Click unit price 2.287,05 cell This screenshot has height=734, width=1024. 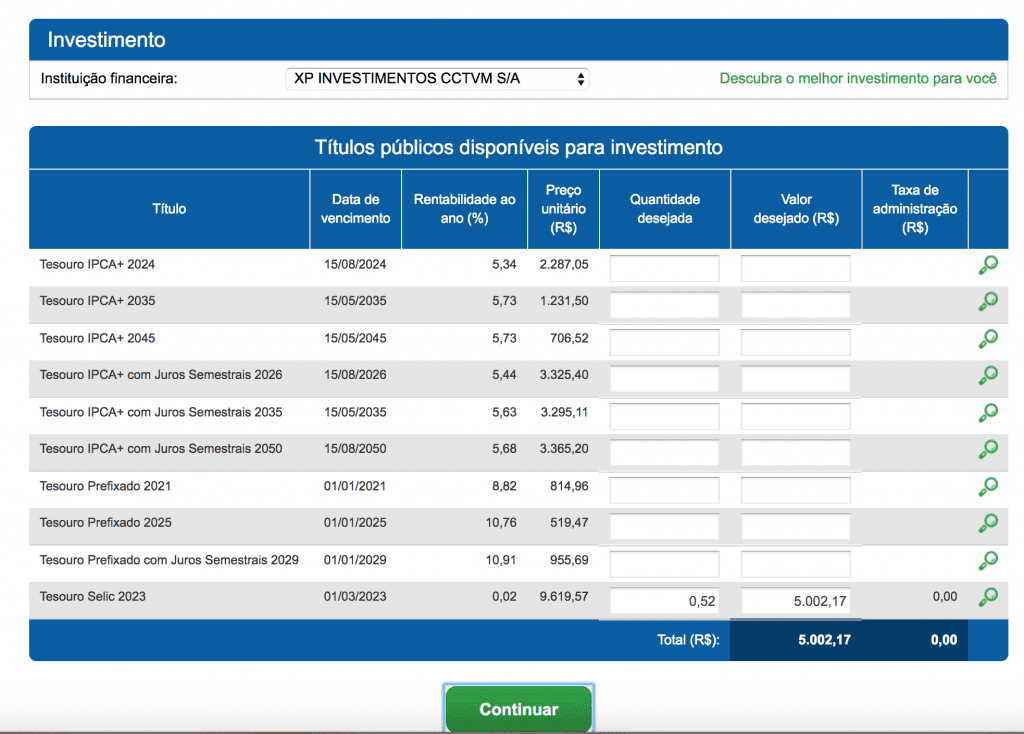click(564, 264)
